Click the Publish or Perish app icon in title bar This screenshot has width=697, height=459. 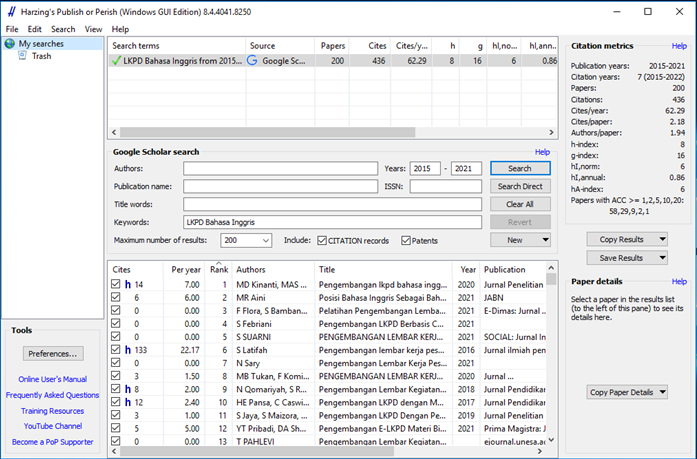[11, 12]
